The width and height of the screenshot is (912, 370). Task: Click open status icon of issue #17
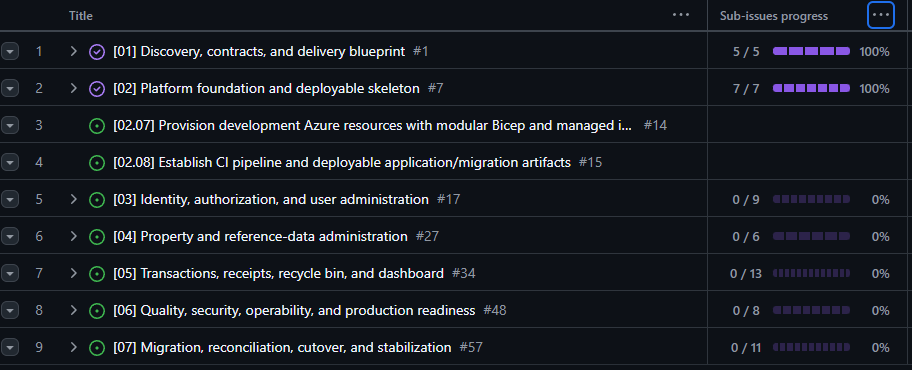(x=97, y=200)
